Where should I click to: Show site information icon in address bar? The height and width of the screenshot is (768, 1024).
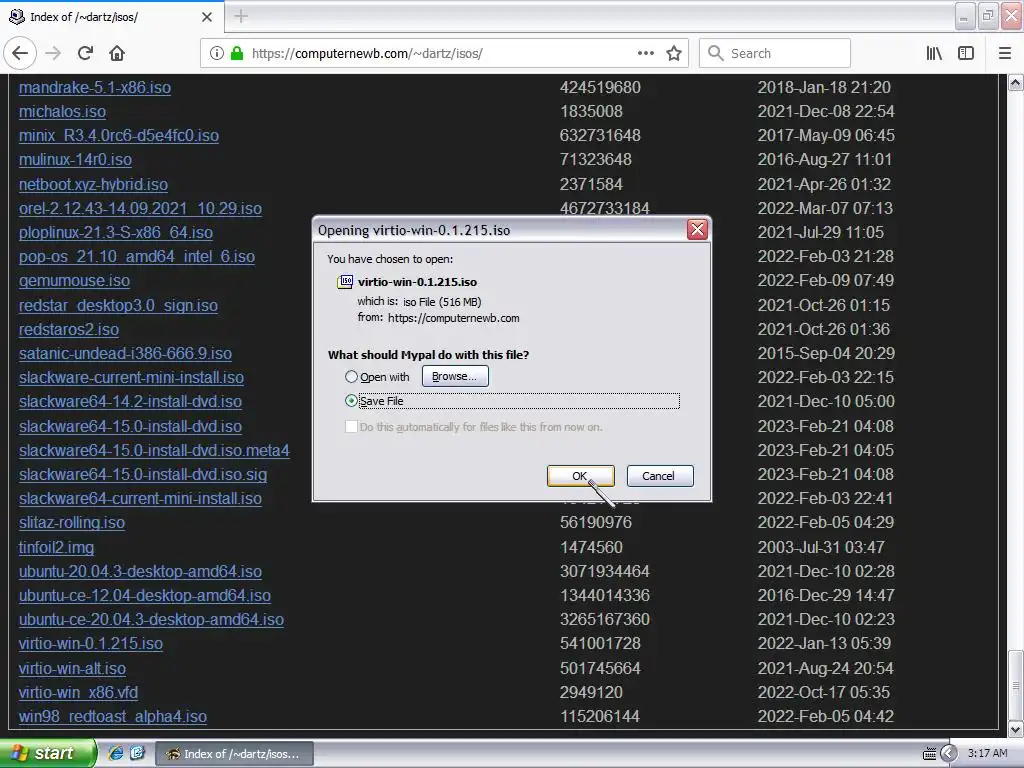[217, 53]
